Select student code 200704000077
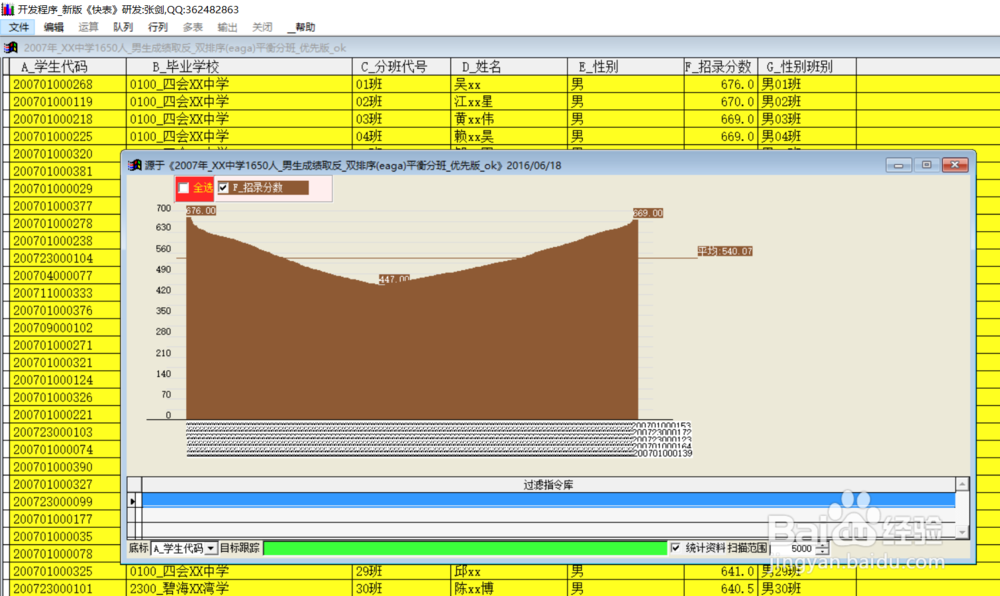This screenshot has width=1000, height=596. click(65, 275)
